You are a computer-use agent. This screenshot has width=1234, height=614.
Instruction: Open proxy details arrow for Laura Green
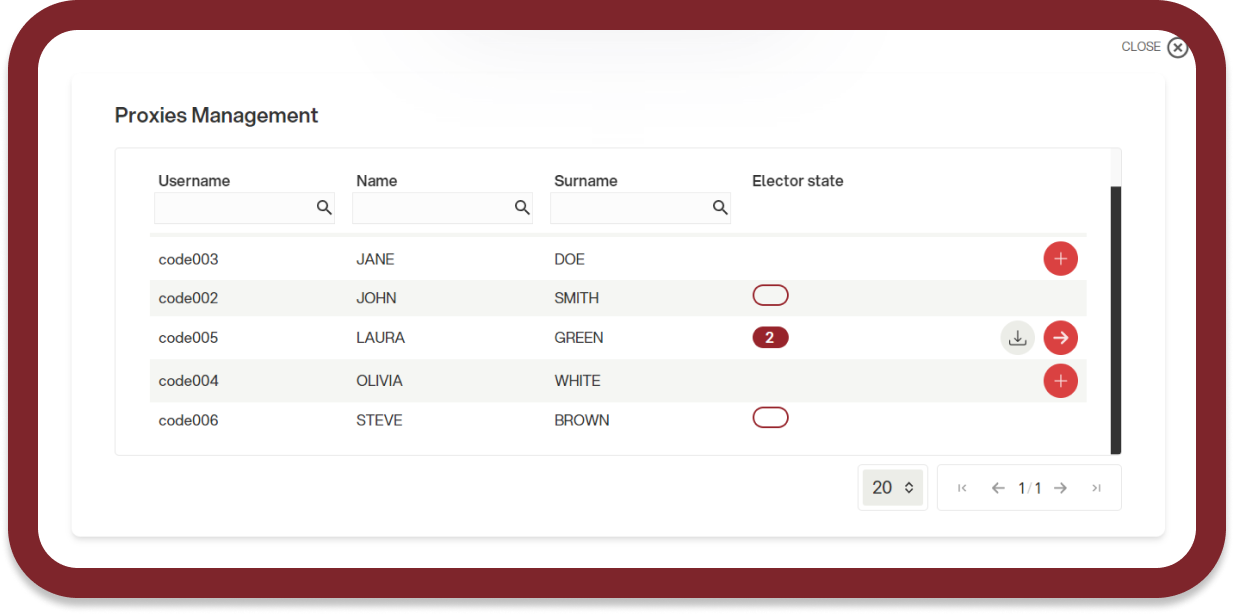1061,338
